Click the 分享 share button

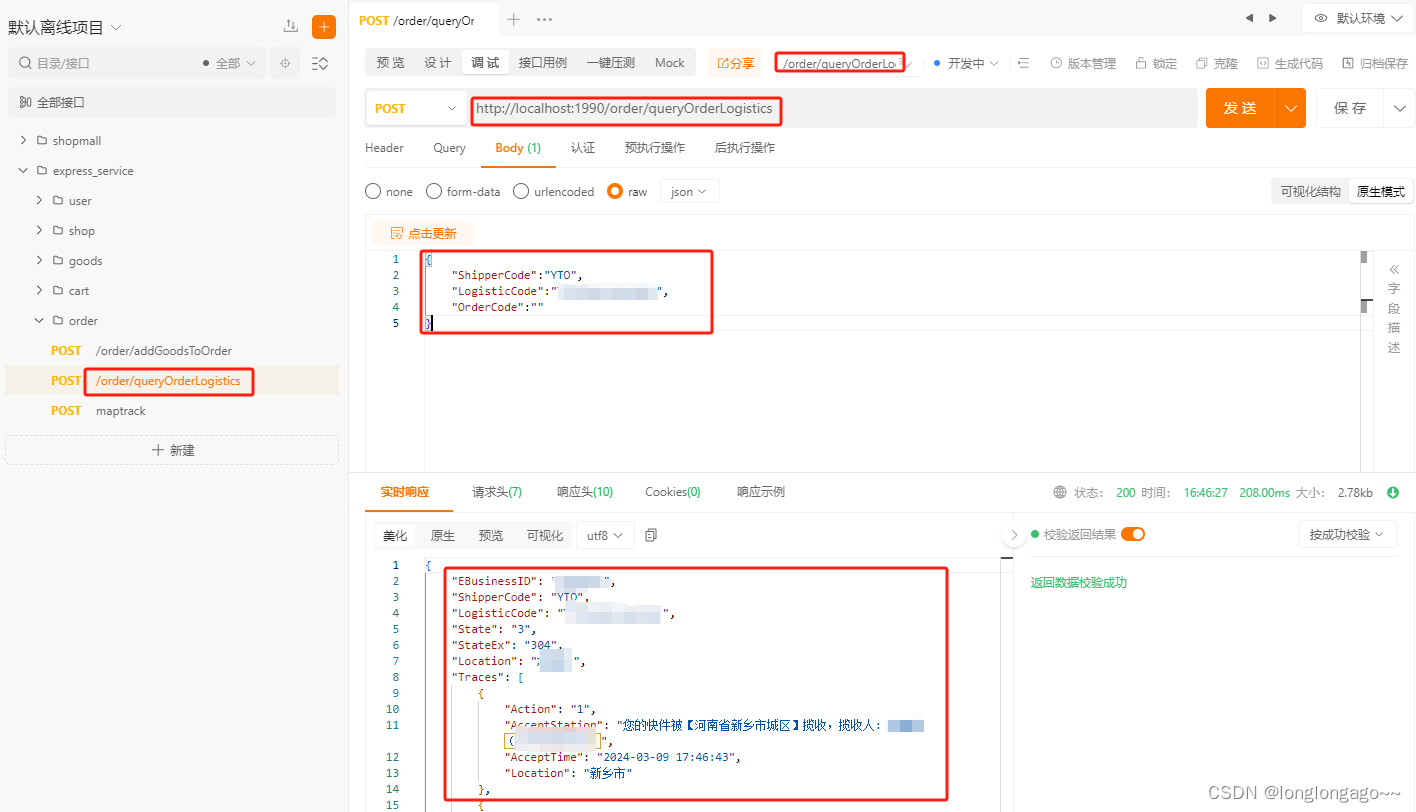(x=735, y=63)
